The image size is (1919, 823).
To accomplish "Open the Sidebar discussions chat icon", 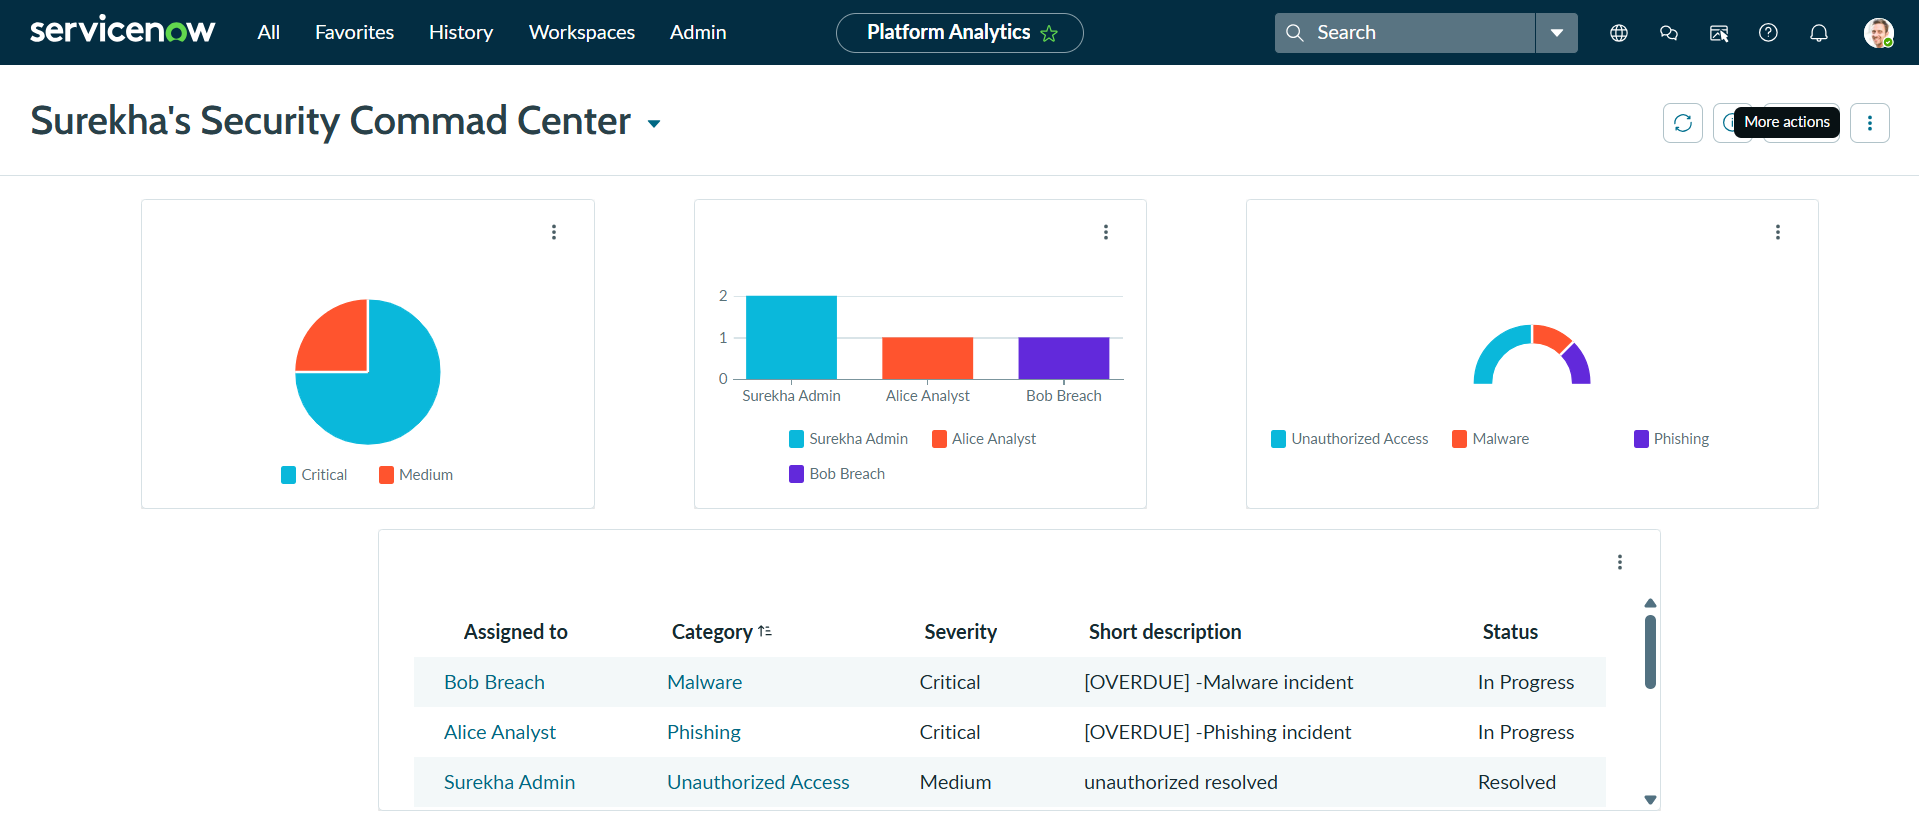I will (x=1668, y=33).
